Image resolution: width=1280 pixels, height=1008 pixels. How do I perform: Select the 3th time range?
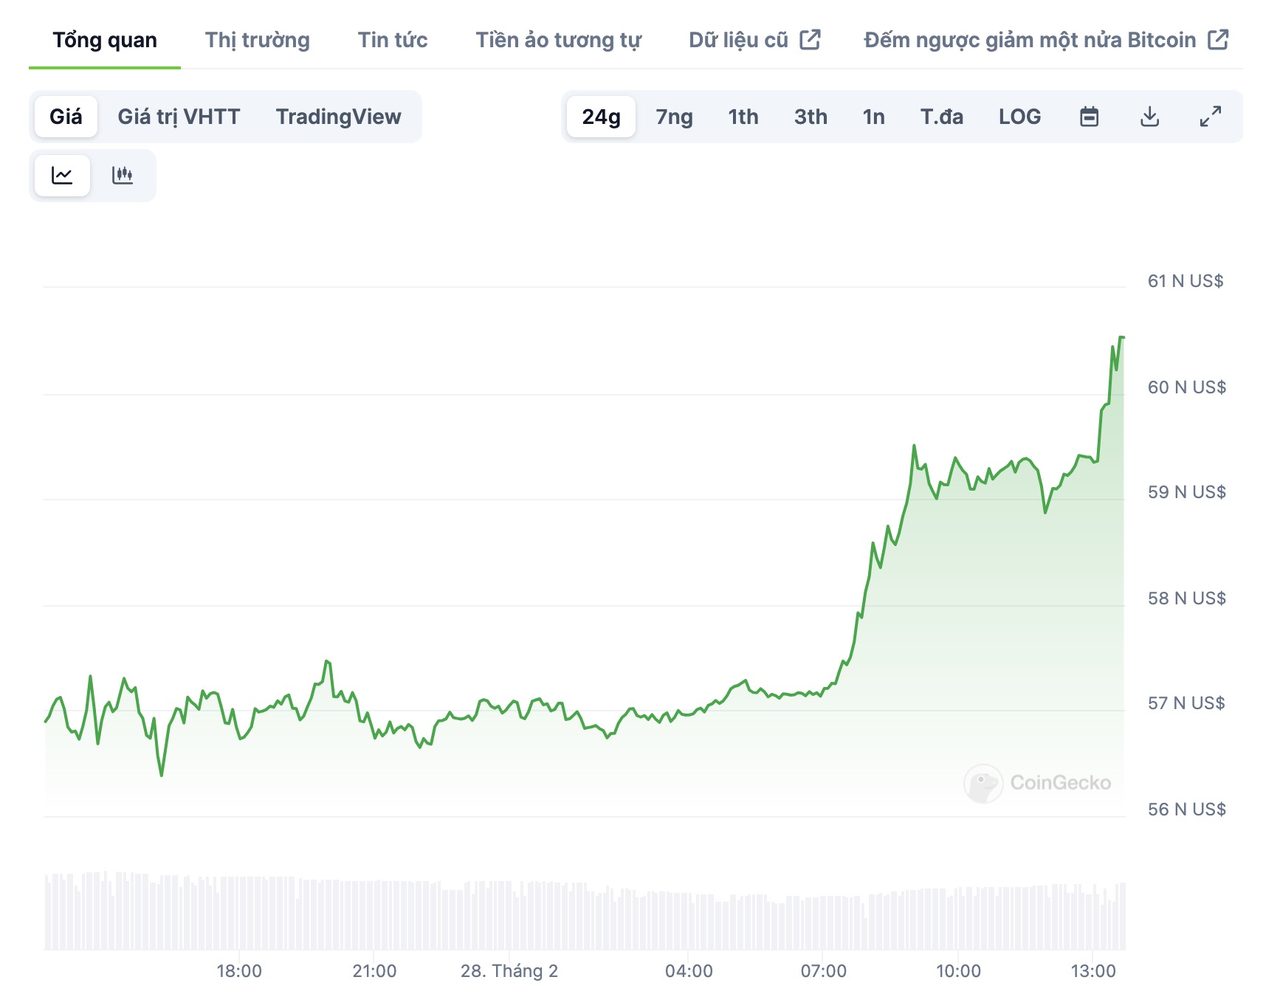point(811,117)
